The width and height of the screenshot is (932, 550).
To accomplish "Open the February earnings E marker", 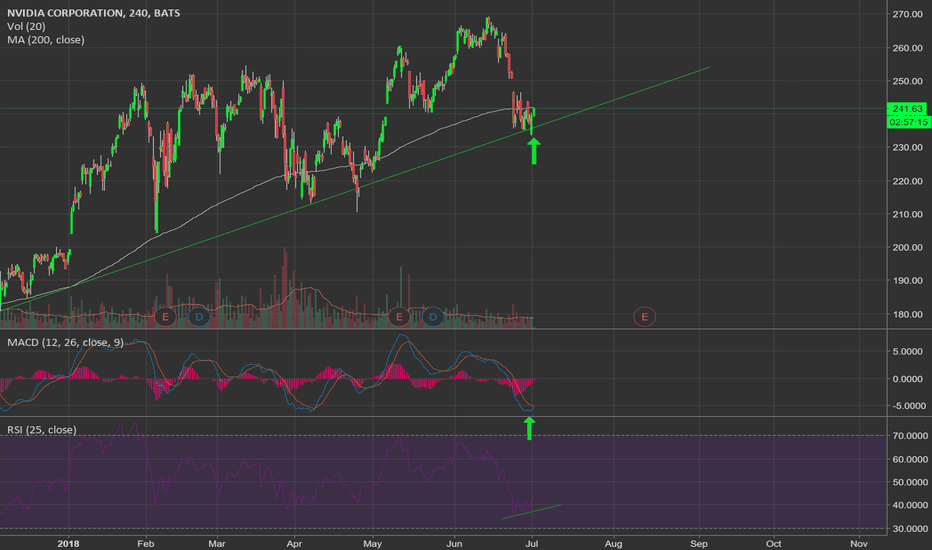I will [x=165, y=317].
